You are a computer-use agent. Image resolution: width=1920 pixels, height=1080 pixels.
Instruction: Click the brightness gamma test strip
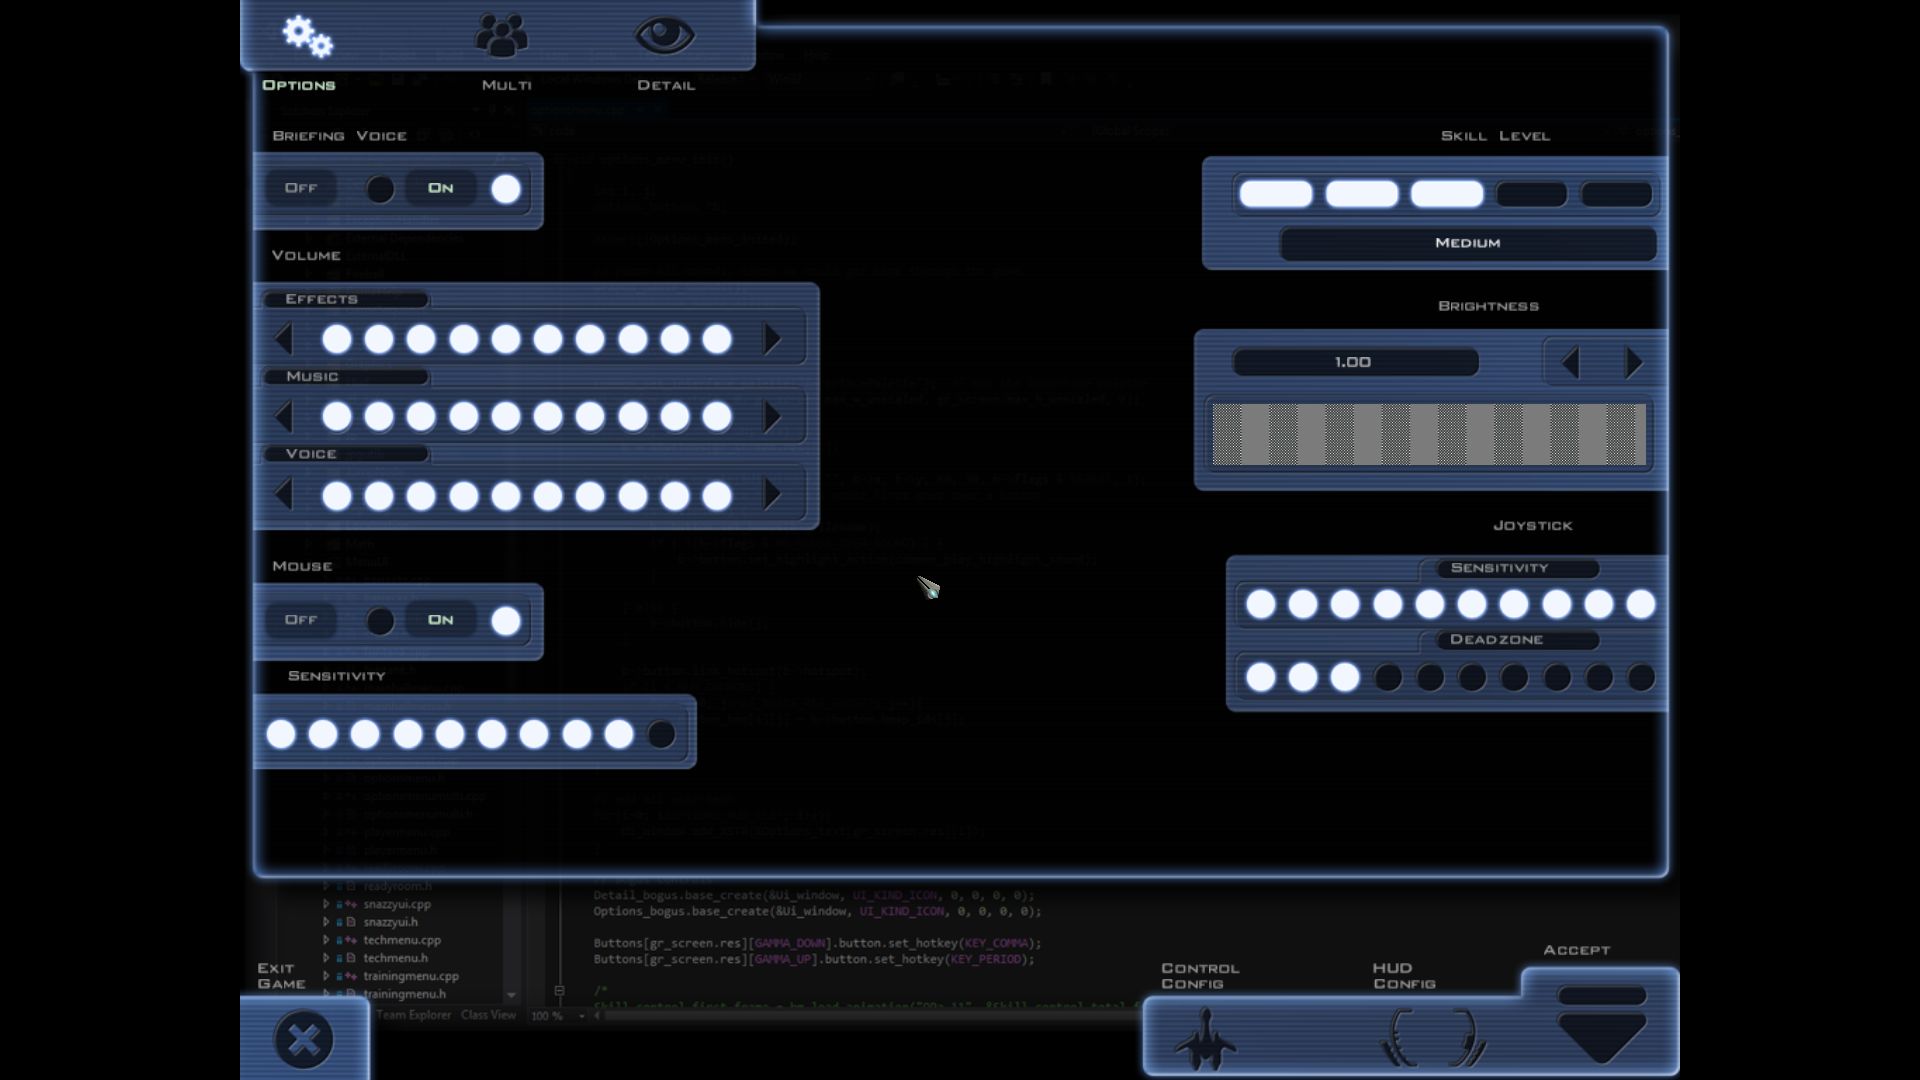(1429, 435)
